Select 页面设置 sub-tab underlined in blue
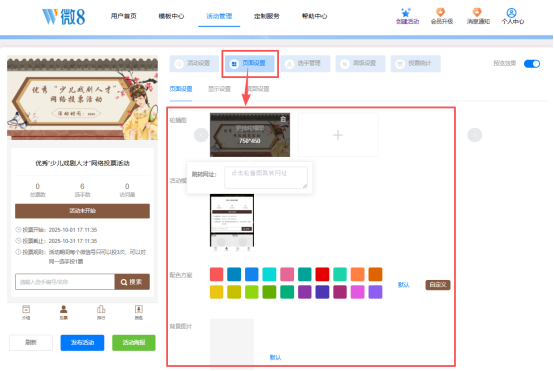Image resolution: width=554 pixels, height=371 pixels. 181,89
